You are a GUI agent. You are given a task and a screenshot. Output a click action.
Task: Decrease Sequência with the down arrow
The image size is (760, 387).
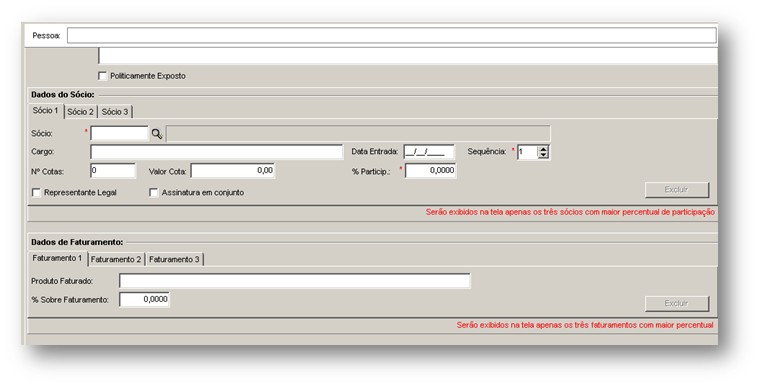543,155
